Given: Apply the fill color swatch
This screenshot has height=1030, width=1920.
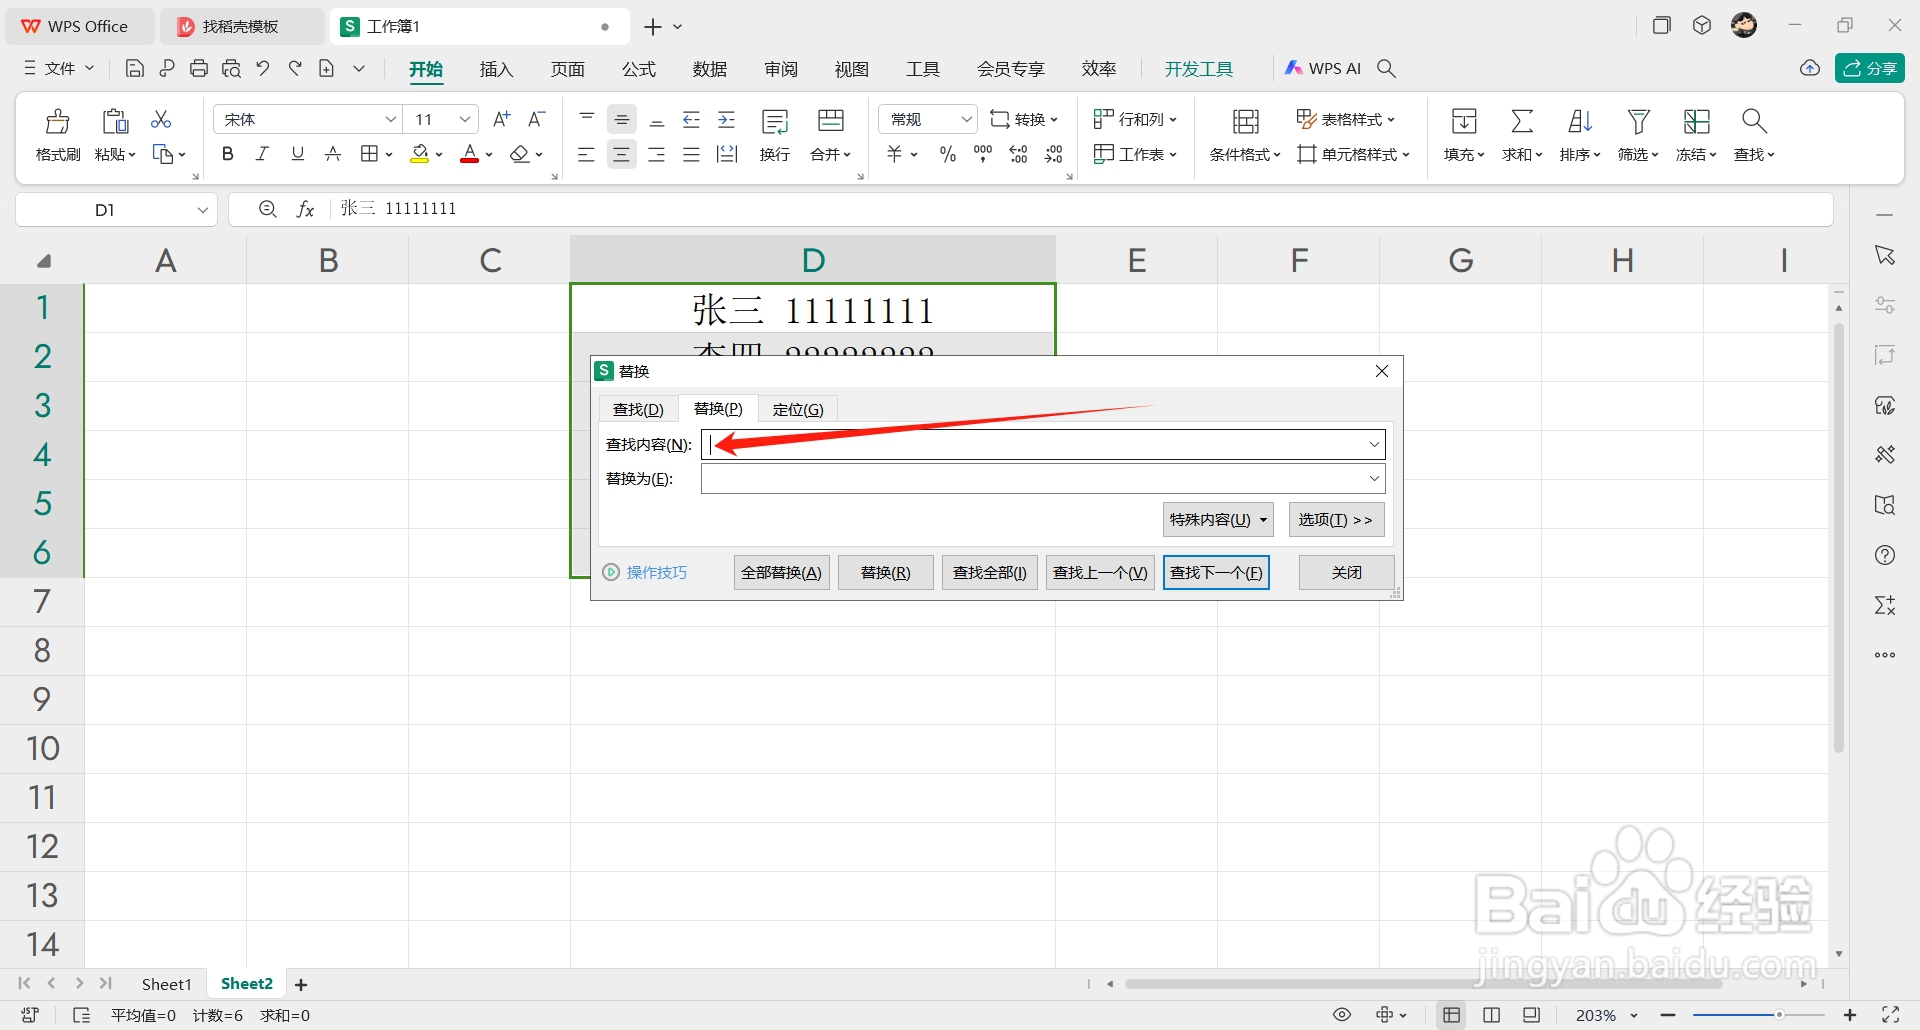Looking at the screenshot, I should pyautogui.click(x=420, y=154).
